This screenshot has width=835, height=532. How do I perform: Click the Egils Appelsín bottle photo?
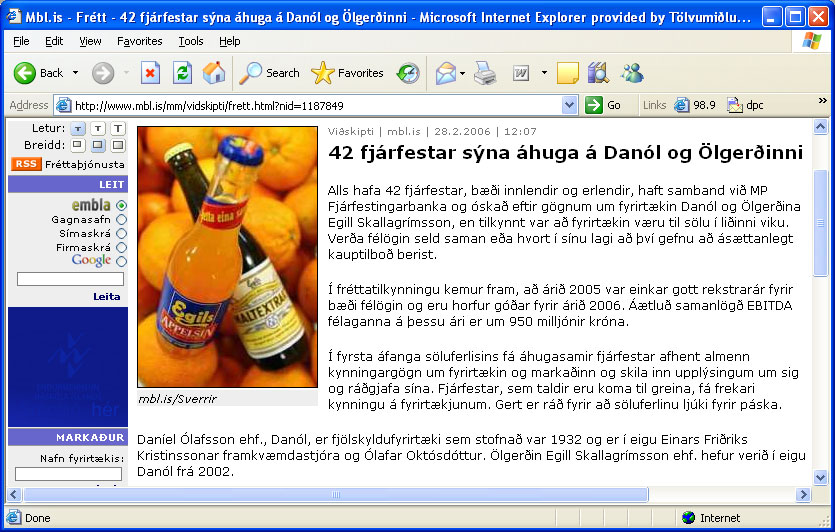(227, 257)
